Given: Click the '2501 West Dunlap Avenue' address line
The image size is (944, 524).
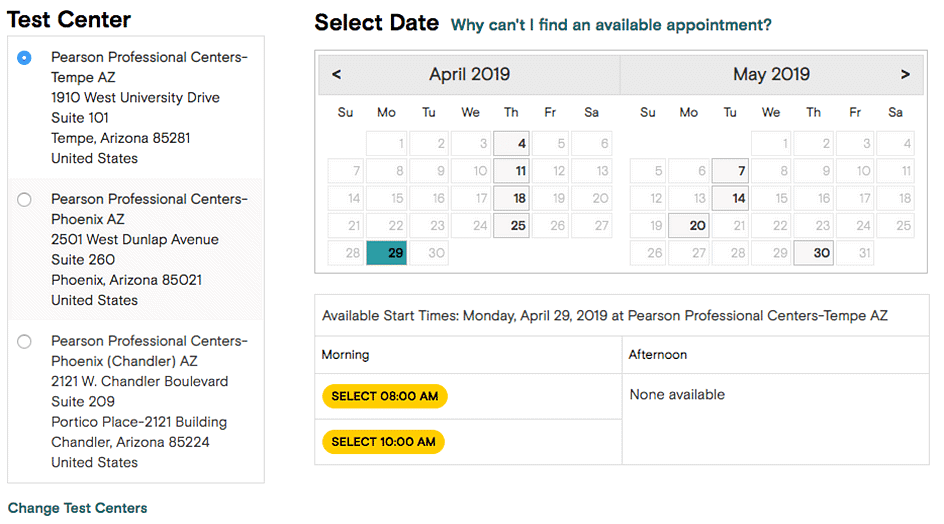Looking at the screenshot, I should [135, 239].
